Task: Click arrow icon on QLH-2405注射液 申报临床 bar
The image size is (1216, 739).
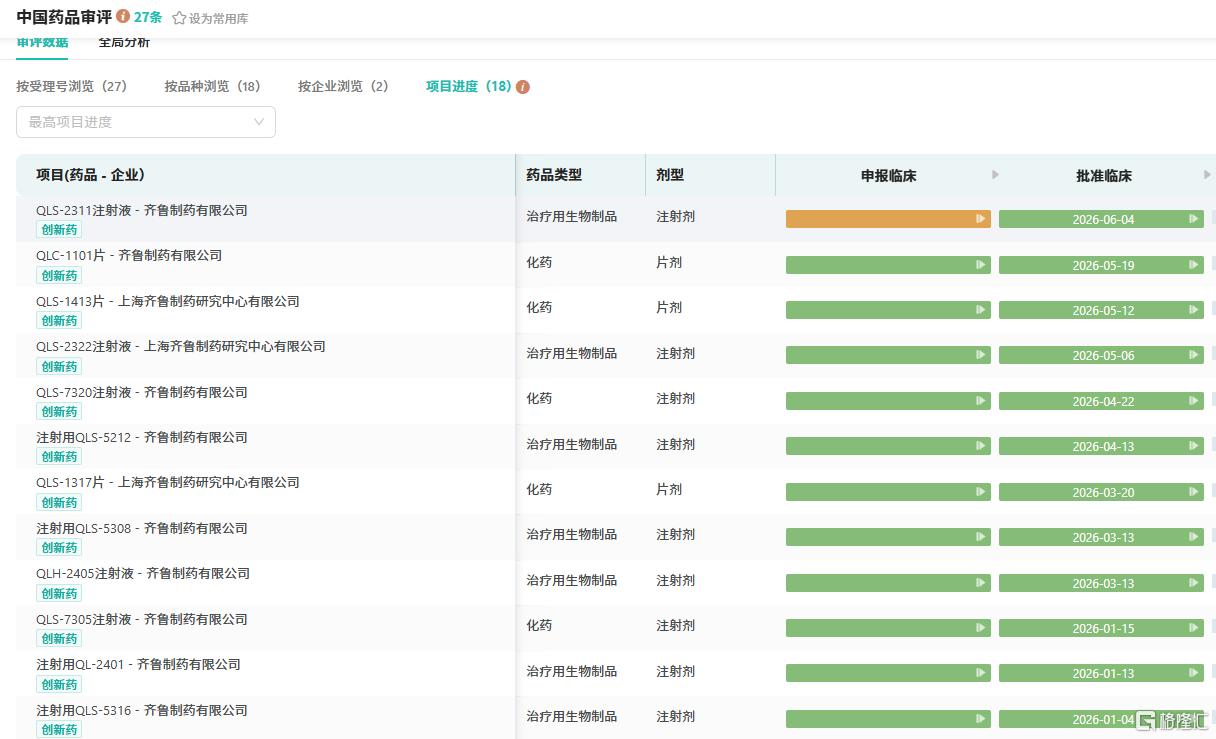Action: 981,582
